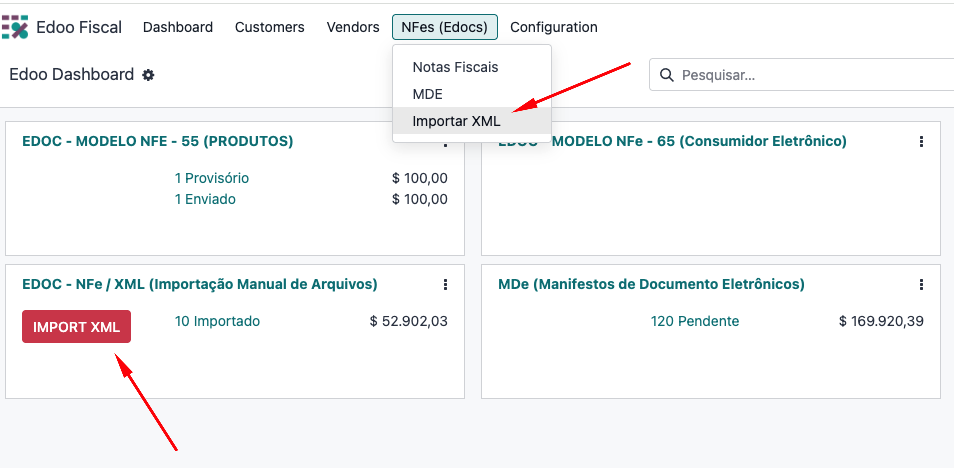Open NFe / XML Importação Manual card title
Image resolution: width=954 pixels, height=468 pixels.
[200, 284]
